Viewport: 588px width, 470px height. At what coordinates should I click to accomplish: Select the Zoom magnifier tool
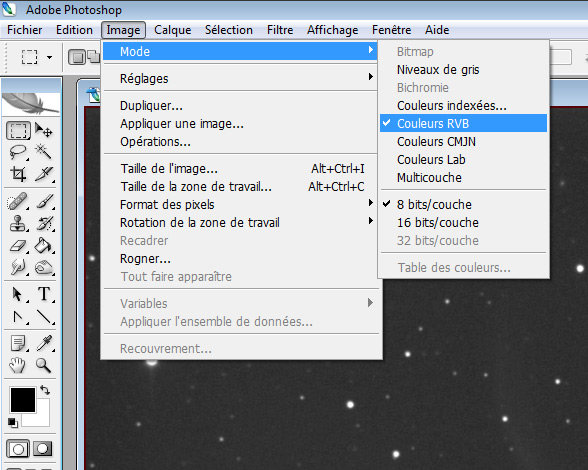tap(43, 365)
